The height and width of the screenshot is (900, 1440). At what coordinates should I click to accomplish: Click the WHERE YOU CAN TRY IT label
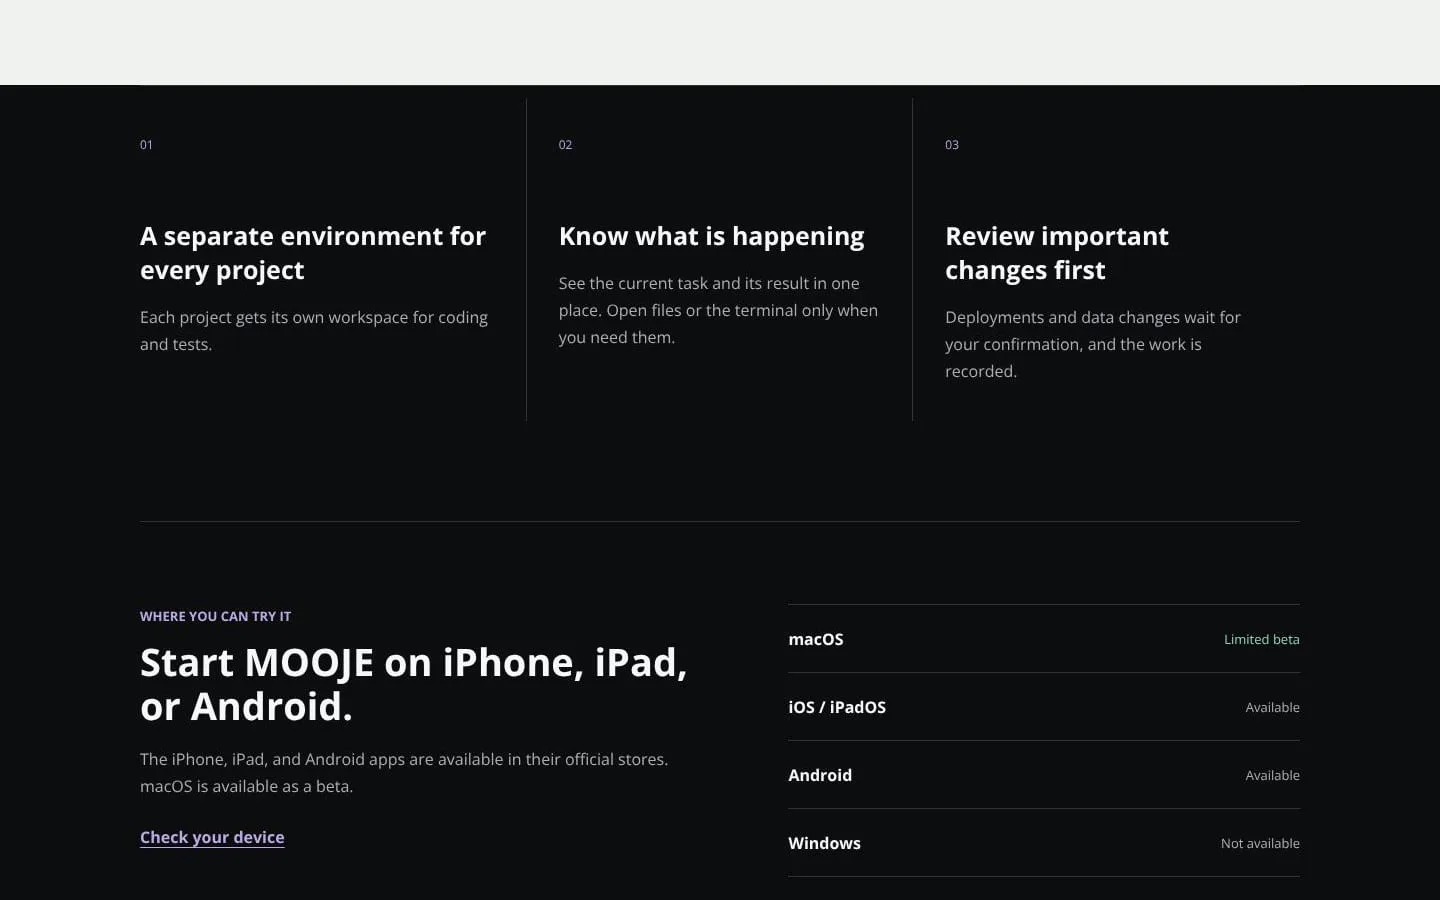(x=215, y=616)
